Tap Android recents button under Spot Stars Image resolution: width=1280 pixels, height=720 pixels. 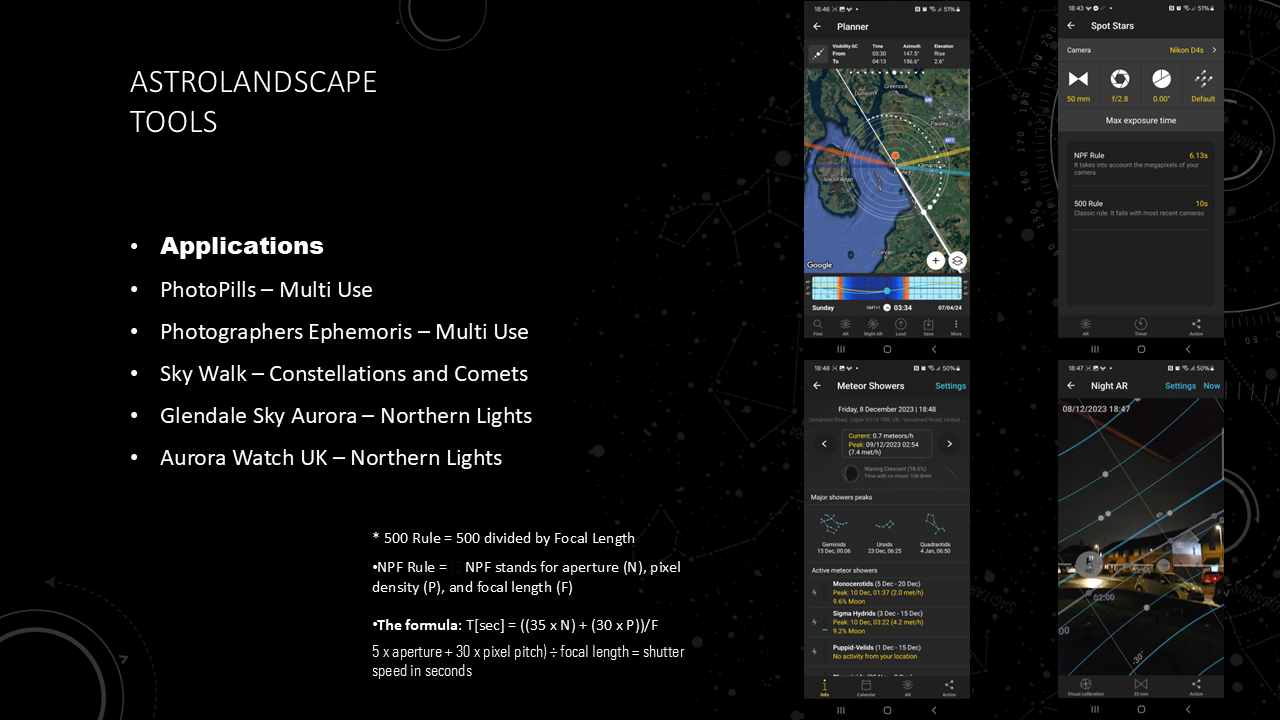pyautogui.click(x=1095, y=350)
